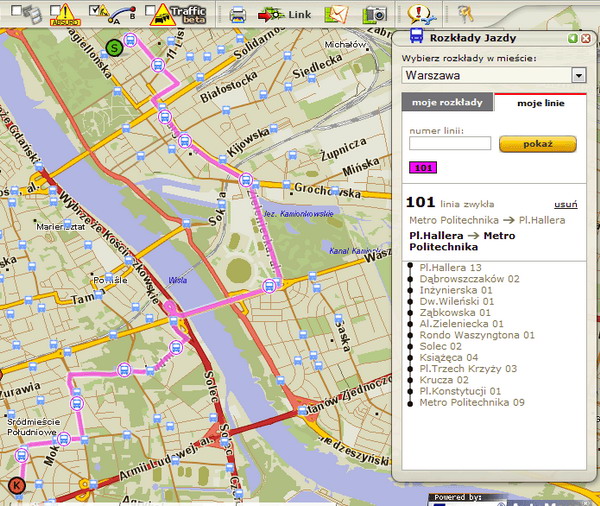Collapse panel with green arrow button
The image size is (600, 506).
(x=572, y=38)
